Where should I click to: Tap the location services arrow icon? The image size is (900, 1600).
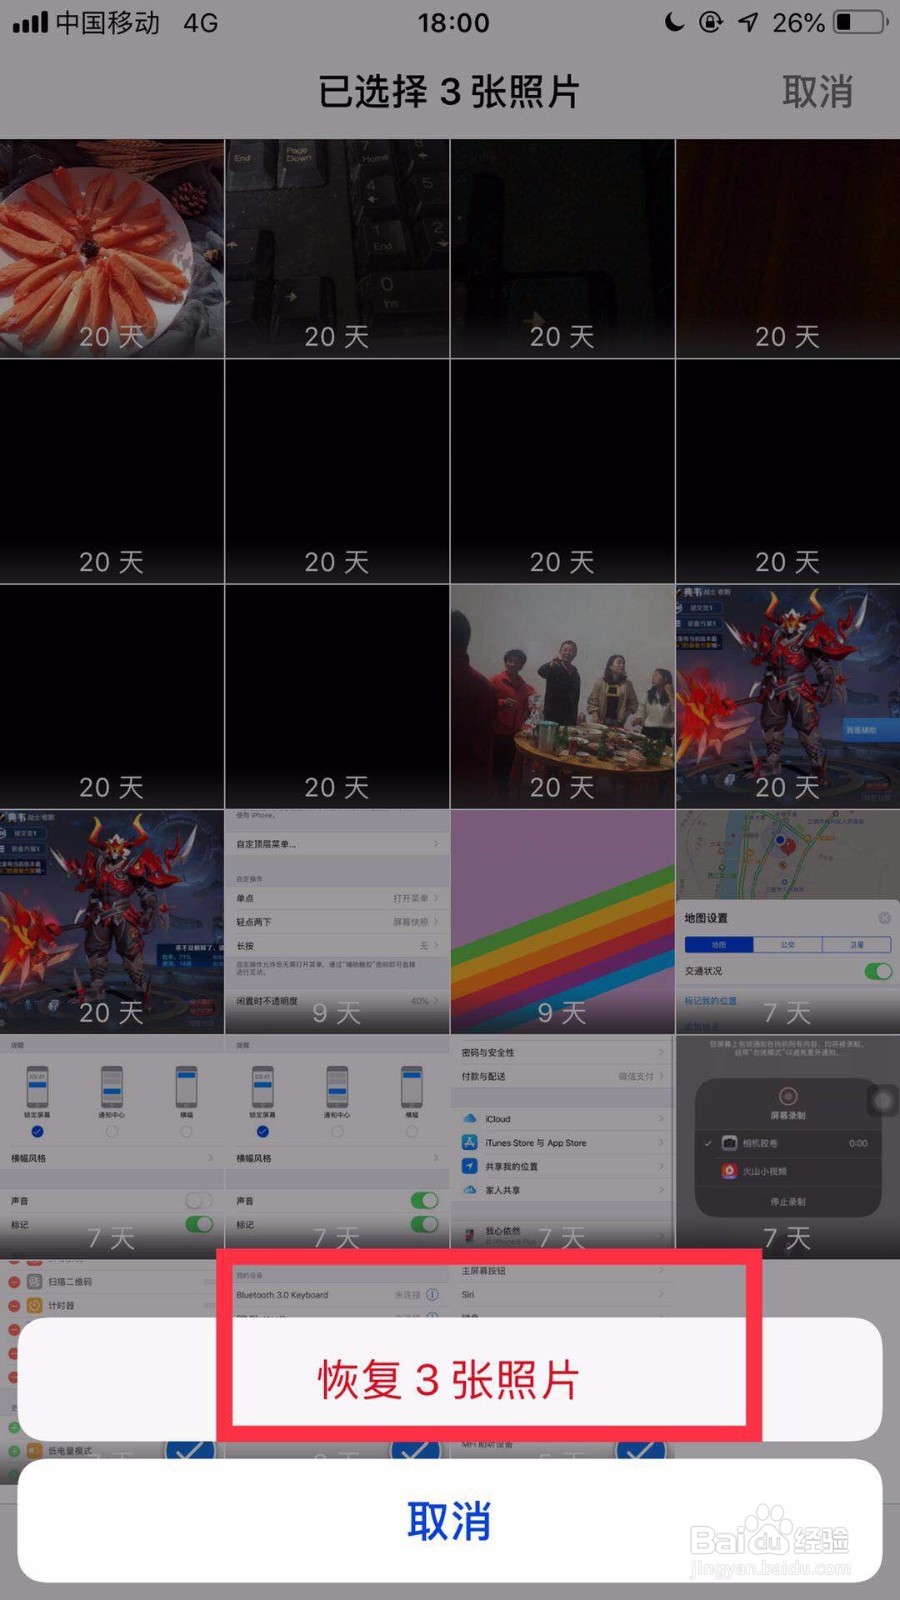click(x=749, y=22)
